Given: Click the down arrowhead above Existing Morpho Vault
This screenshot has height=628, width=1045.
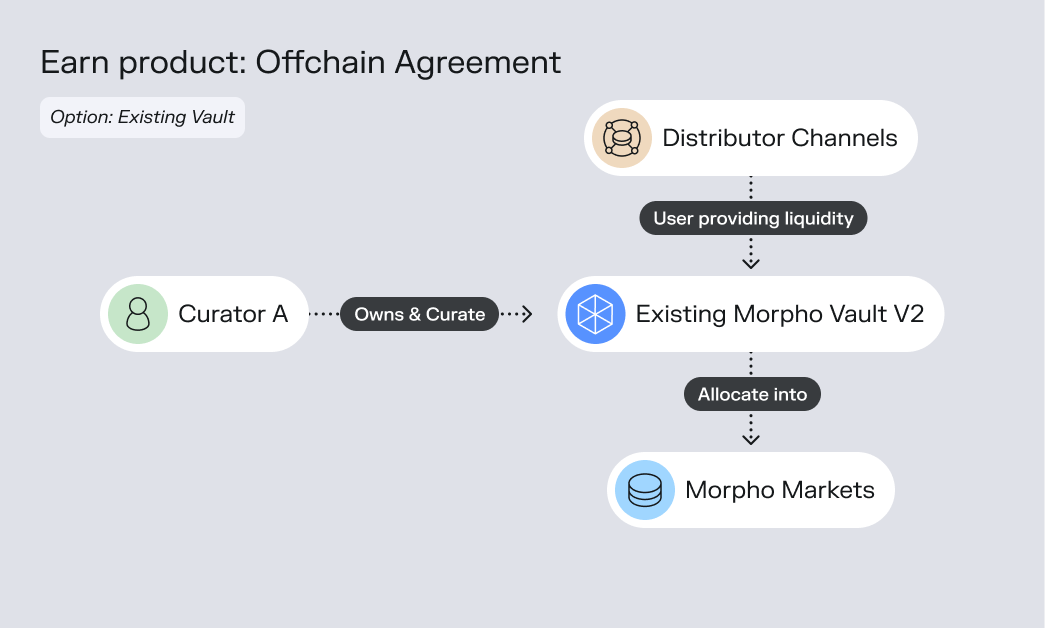Looking at the screenshot, I should (x=751, y=262).
